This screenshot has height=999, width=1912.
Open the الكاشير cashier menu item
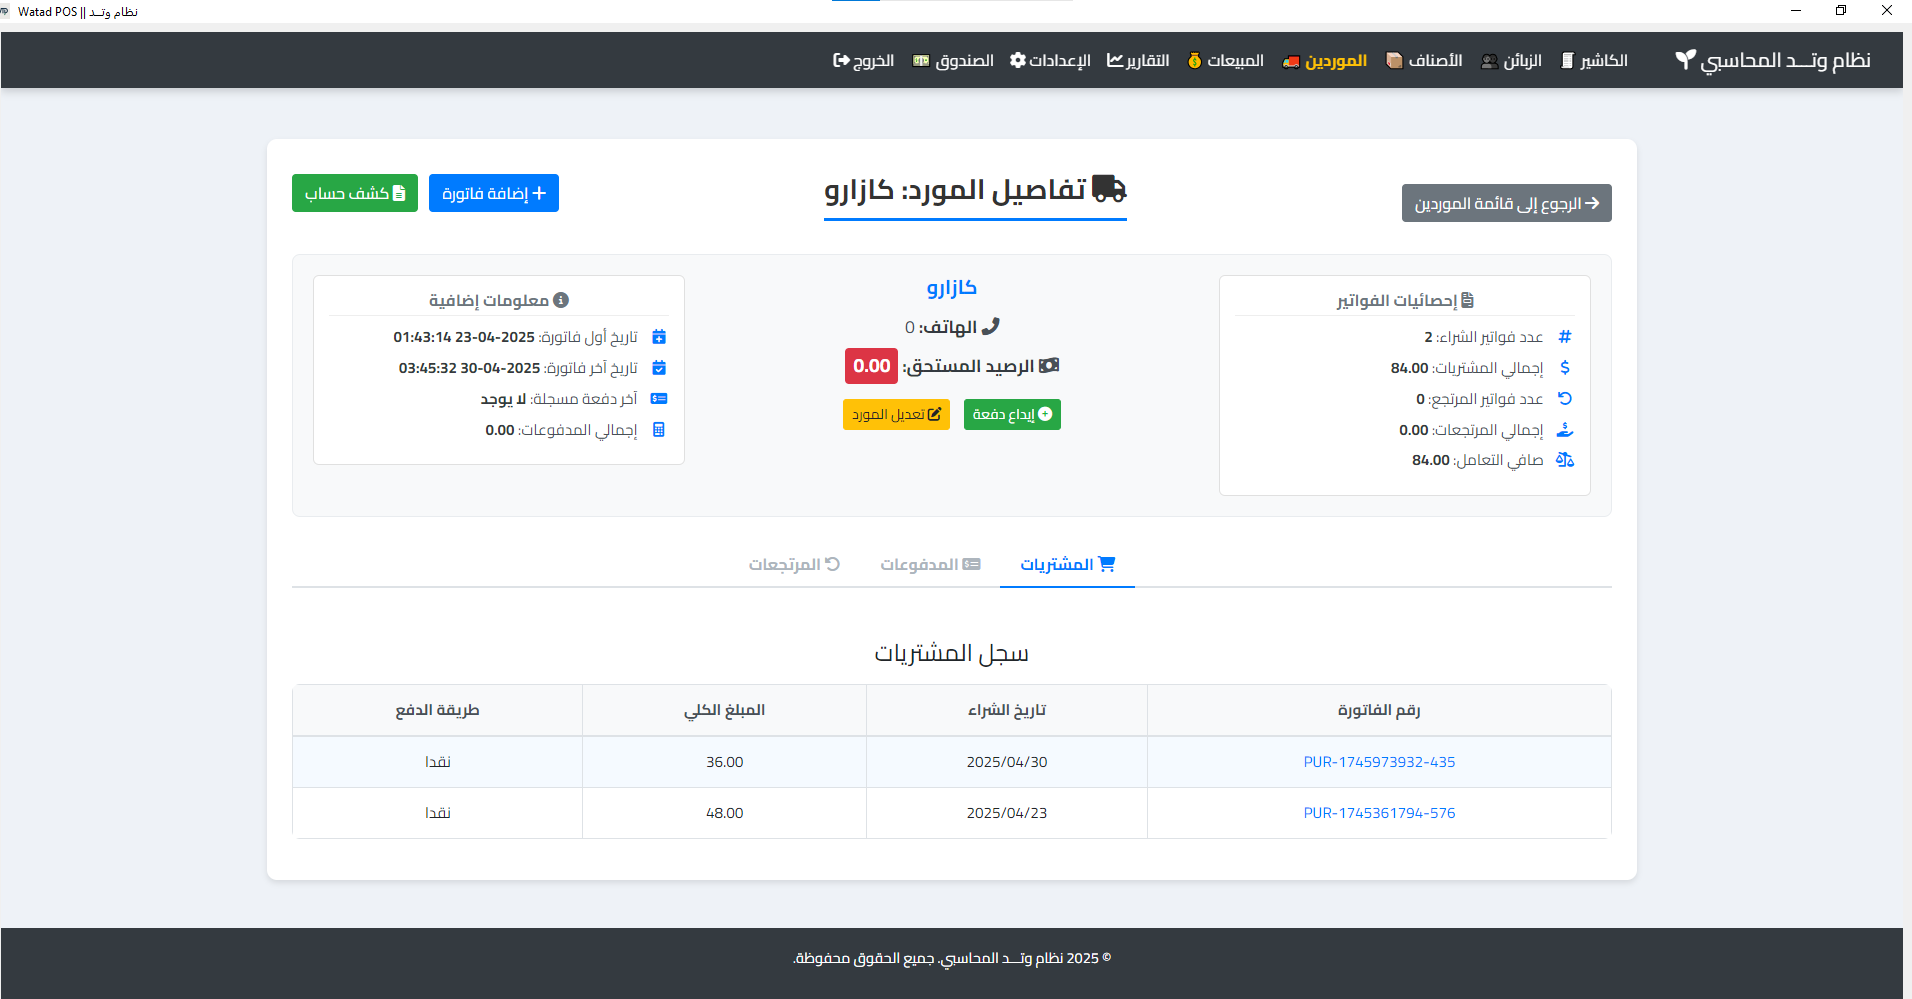click(x=1594, y=61)
